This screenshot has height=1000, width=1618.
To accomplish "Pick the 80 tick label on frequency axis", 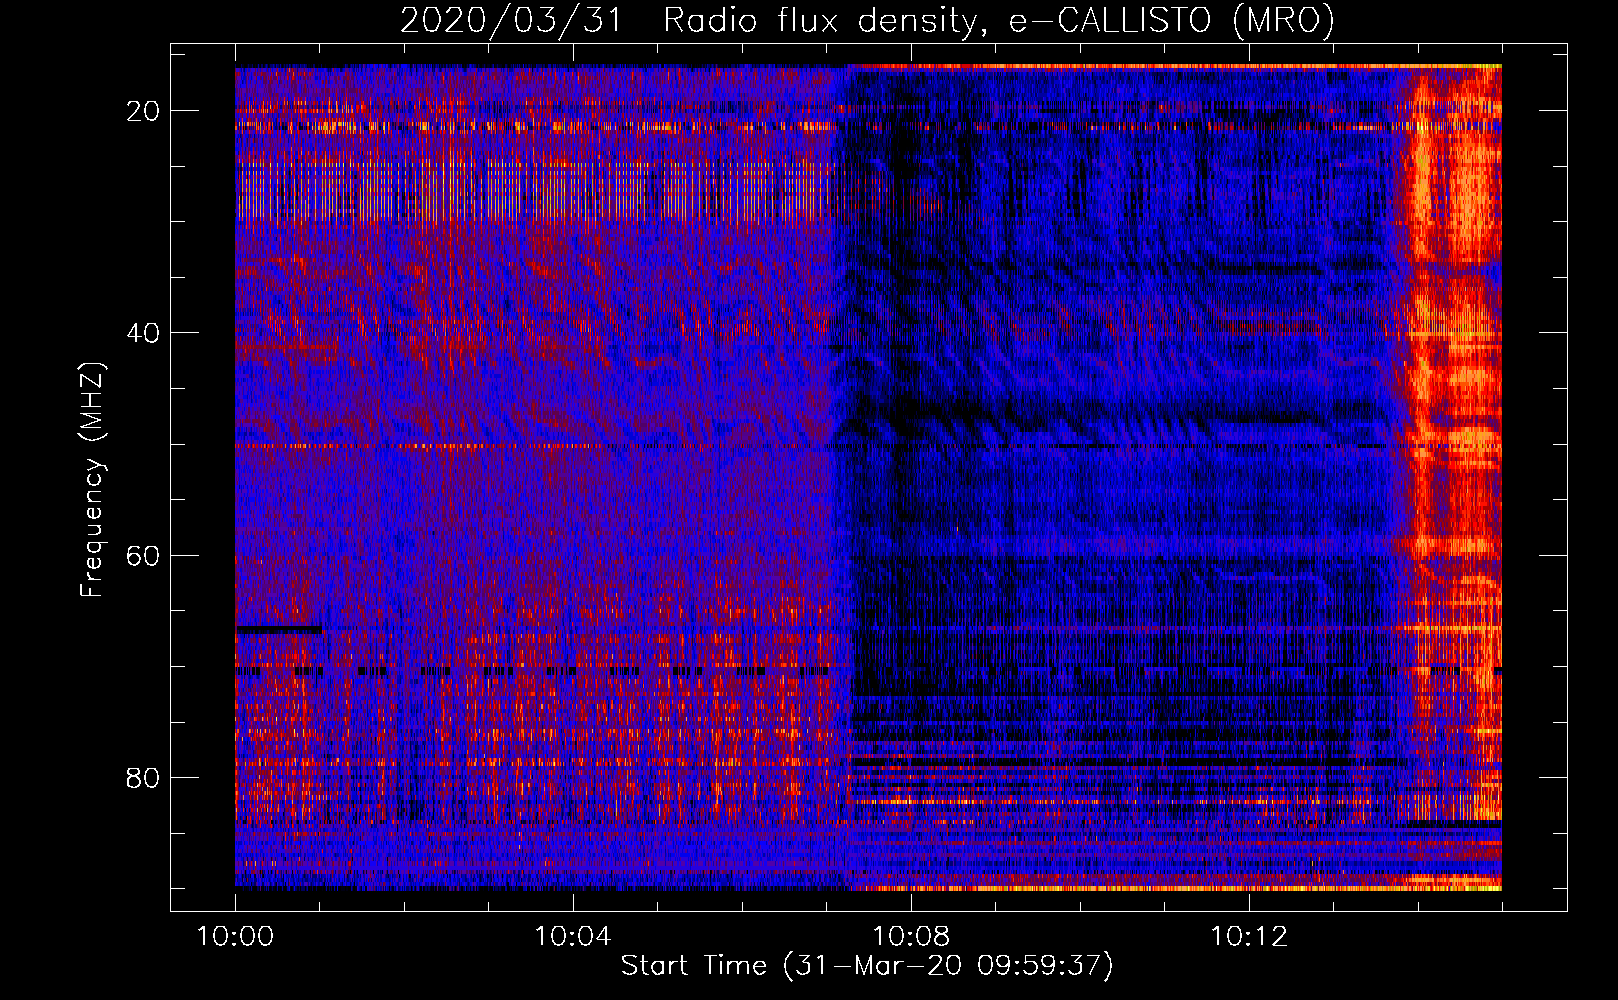I will tap(143, 777).
